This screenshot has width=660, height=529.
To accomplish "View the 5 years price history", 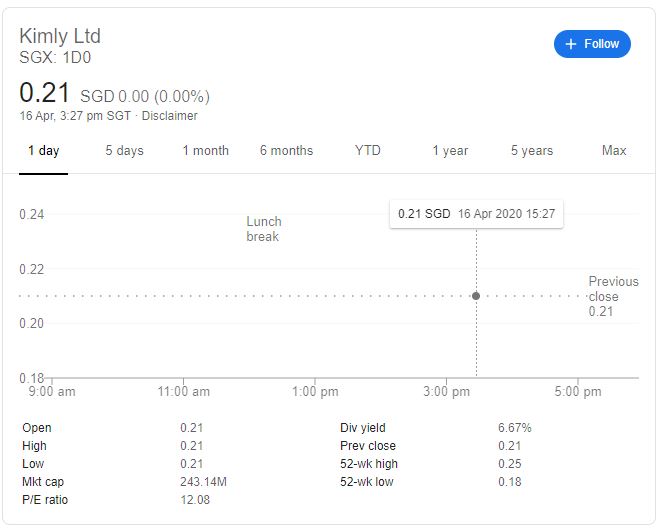I will [x=532, y=151].
